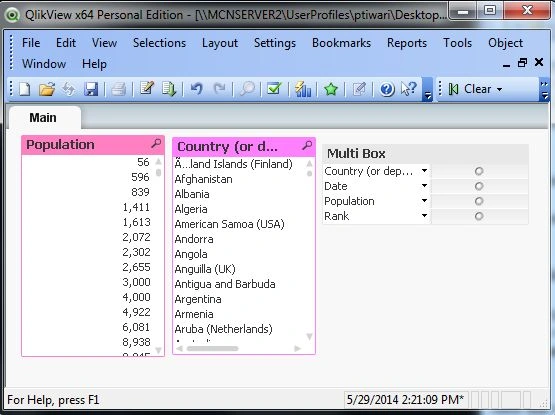The width and height of the screenshot is (555, 415).
Task: Expand Rank dropdown in Multi Box
Action: (x=424, y=216)
